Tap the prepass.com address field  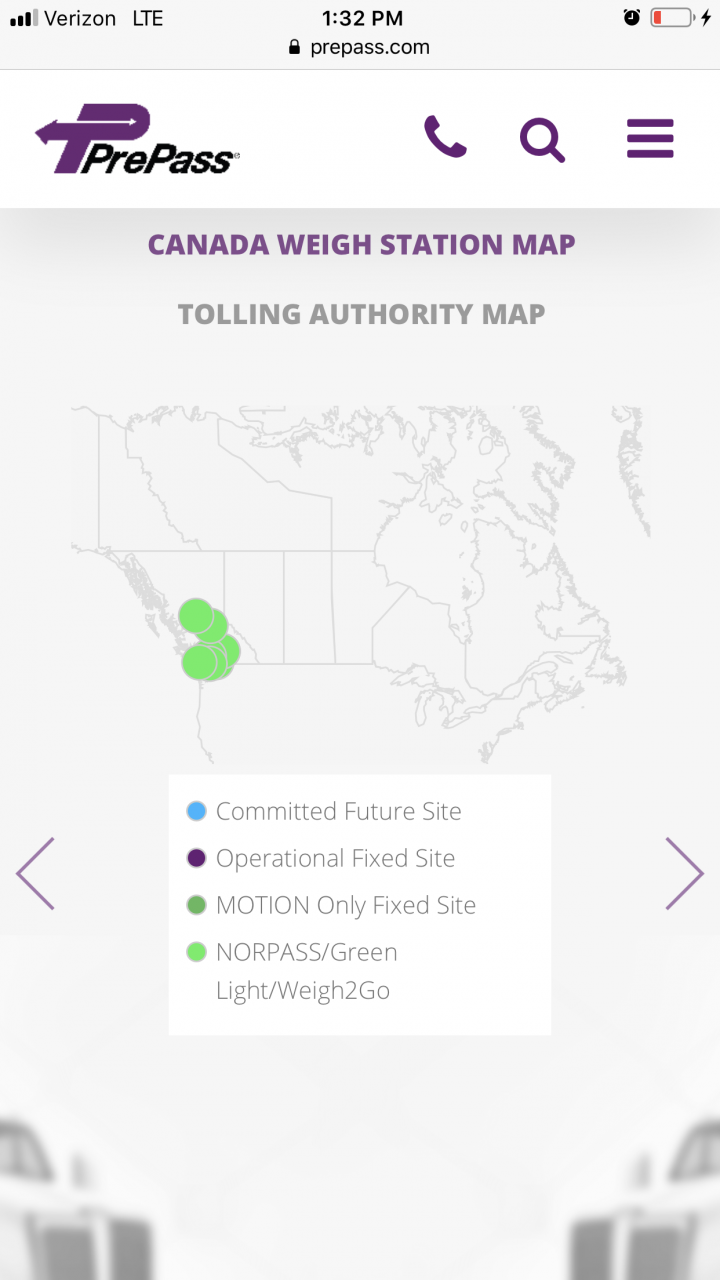click(x=360, y=47)
